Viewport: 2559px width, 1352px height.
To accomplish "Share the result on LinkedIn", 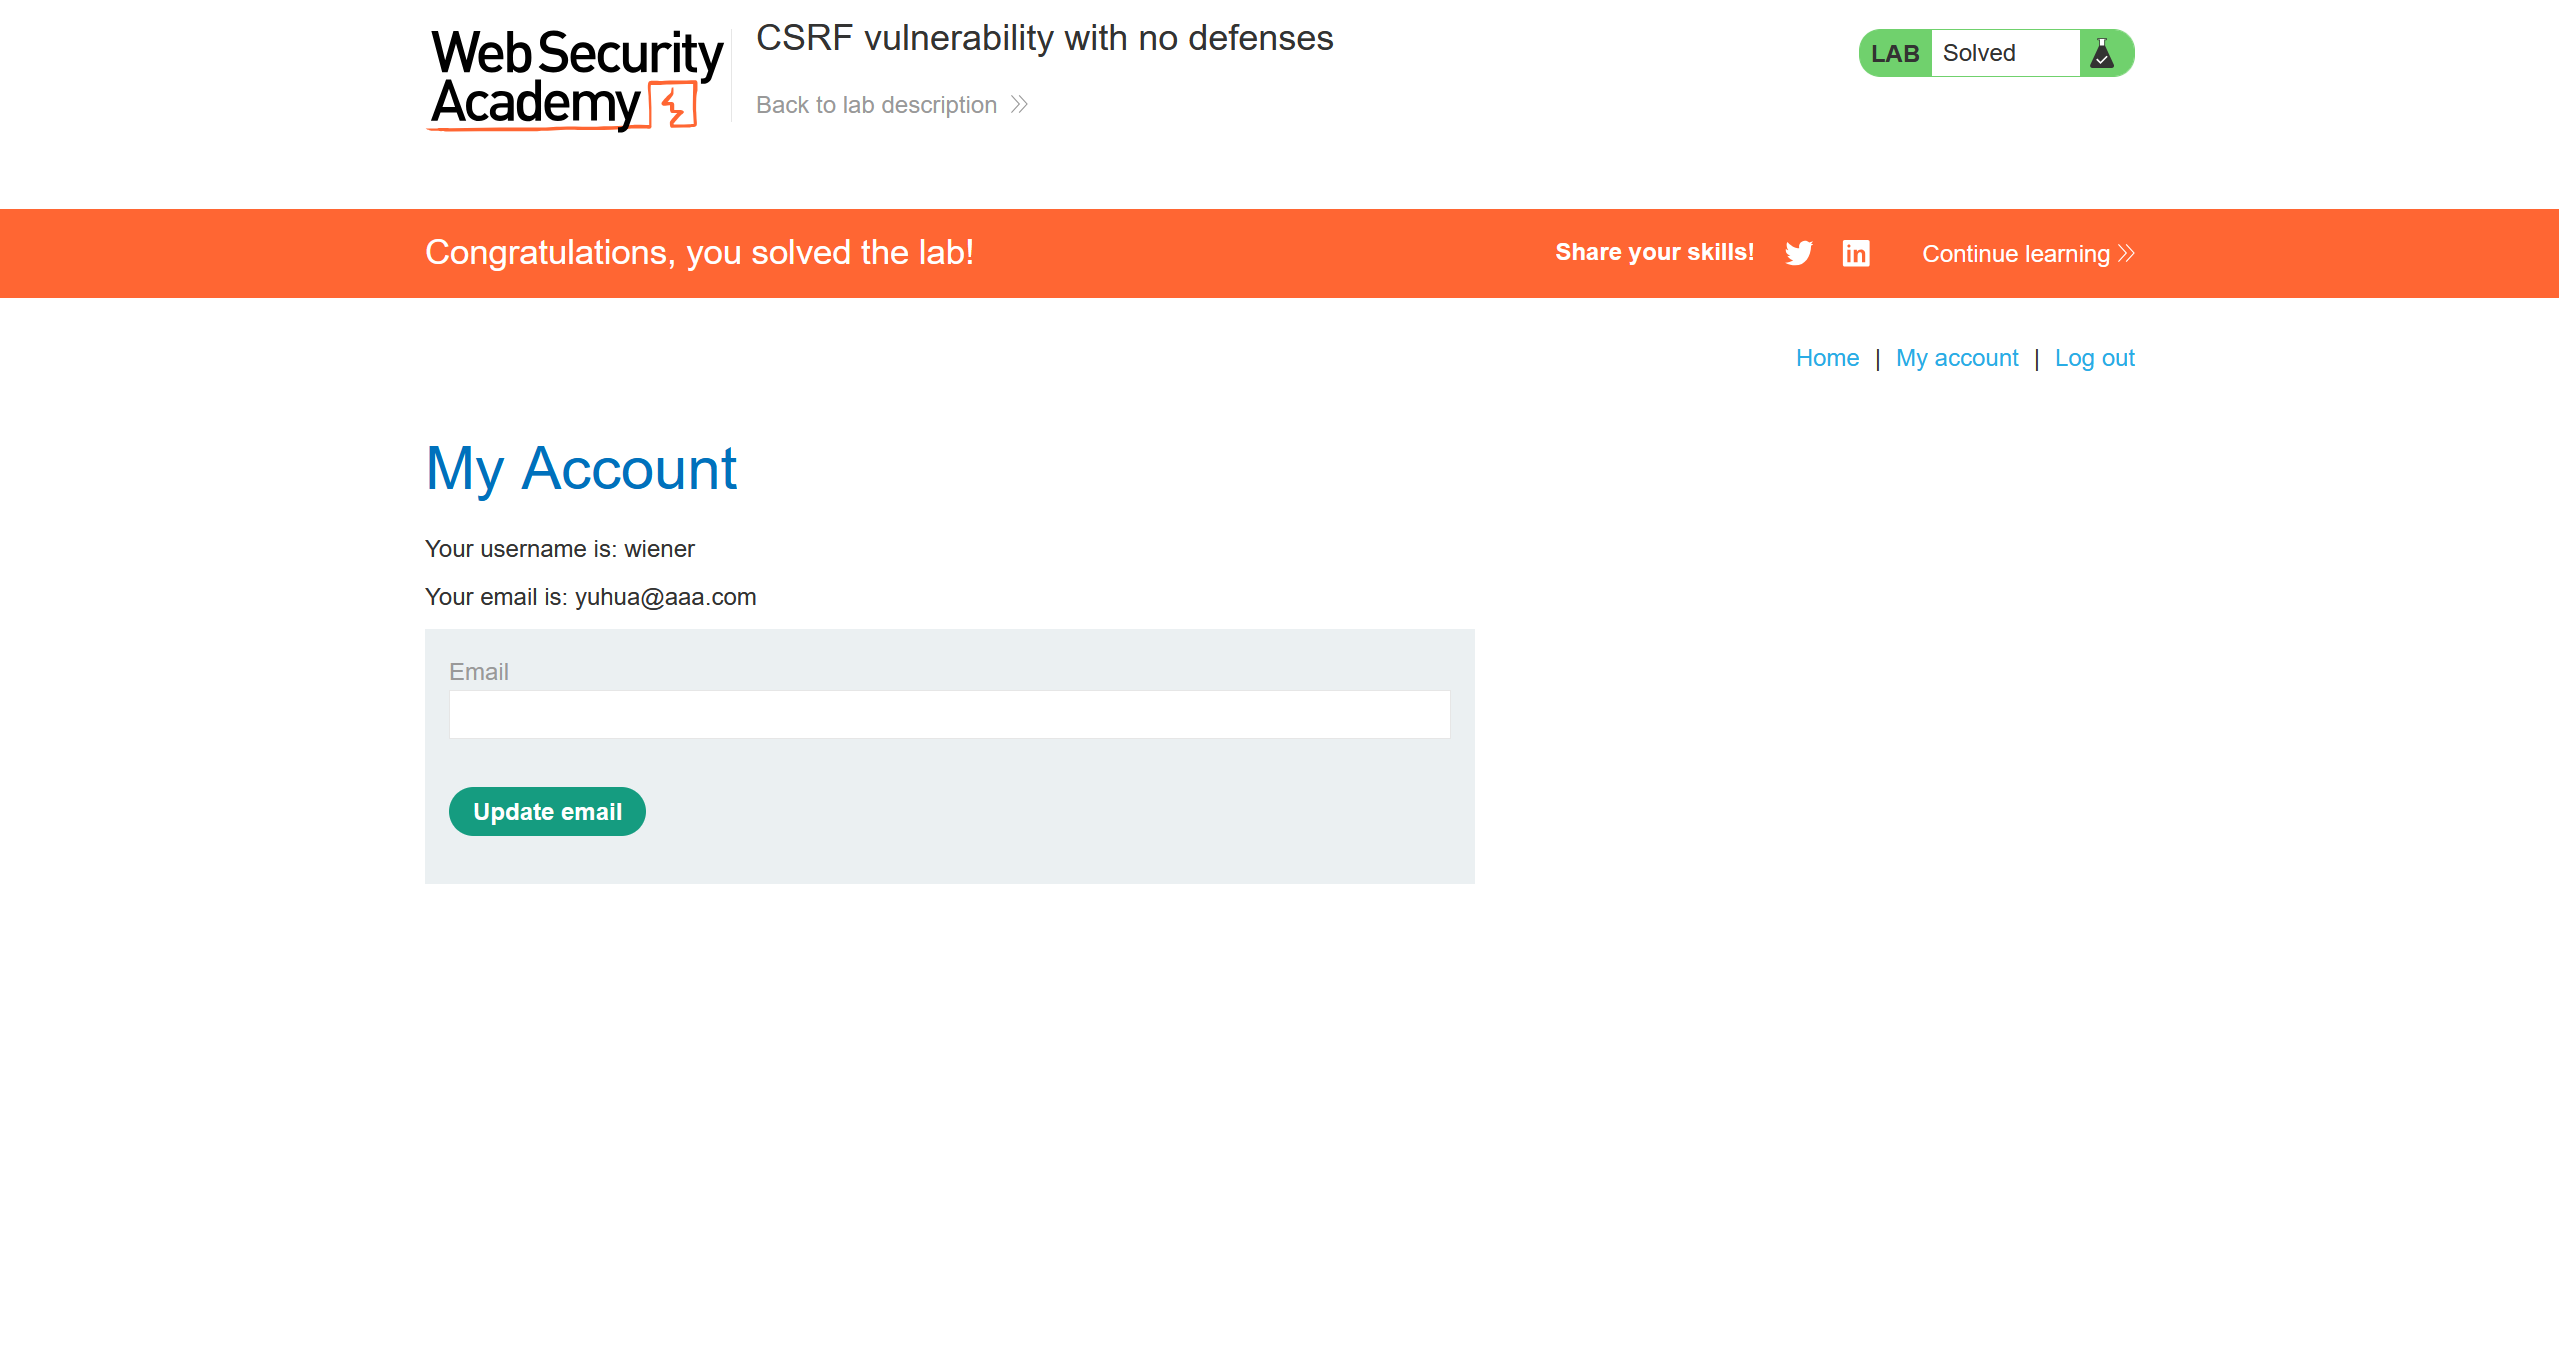I will (1855, 253).
